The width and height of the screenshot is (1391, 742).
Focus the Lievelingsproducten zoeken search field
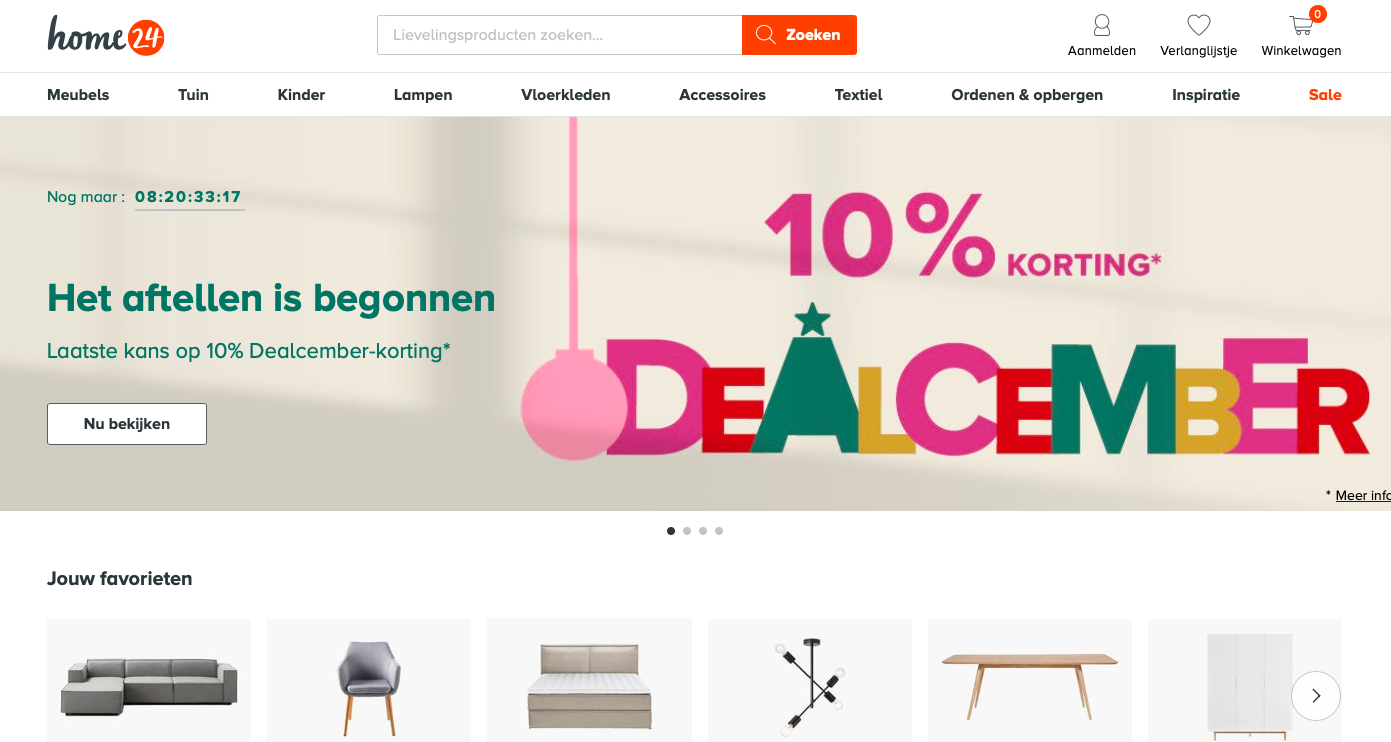coord(560,35)
